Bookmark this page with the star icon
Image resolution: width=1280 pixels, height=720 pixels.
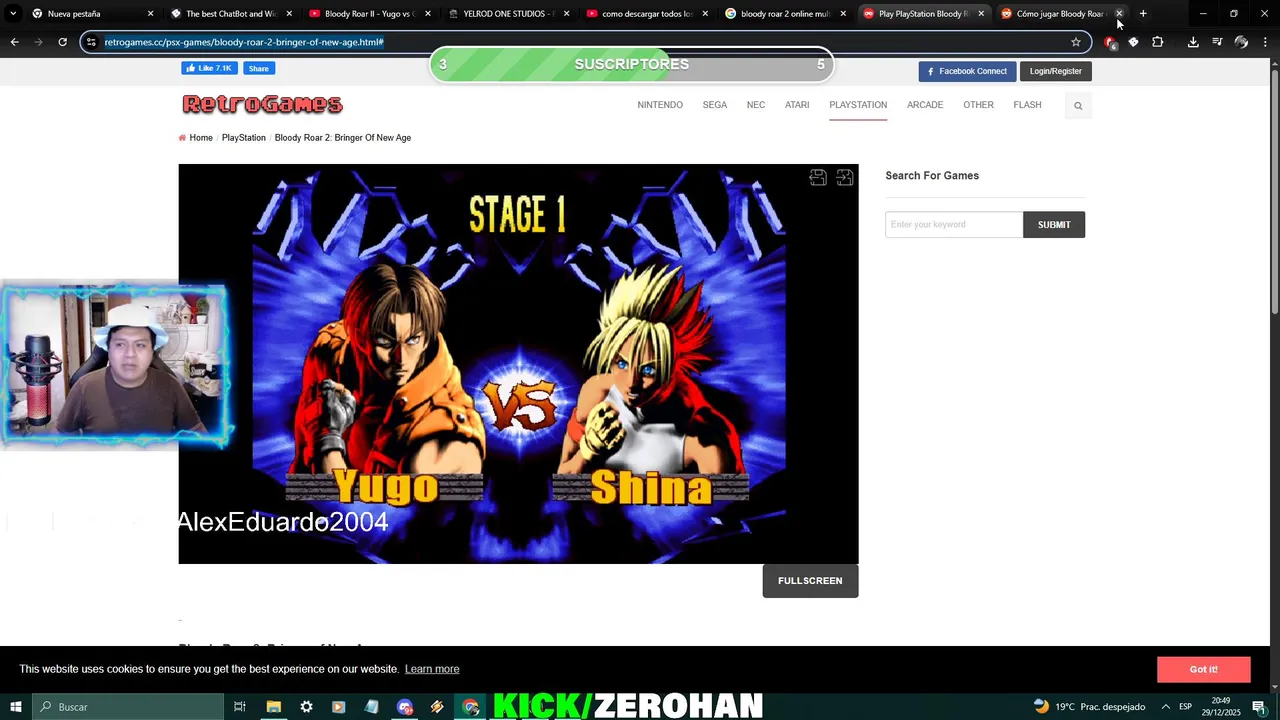(x=1076, y=42)
